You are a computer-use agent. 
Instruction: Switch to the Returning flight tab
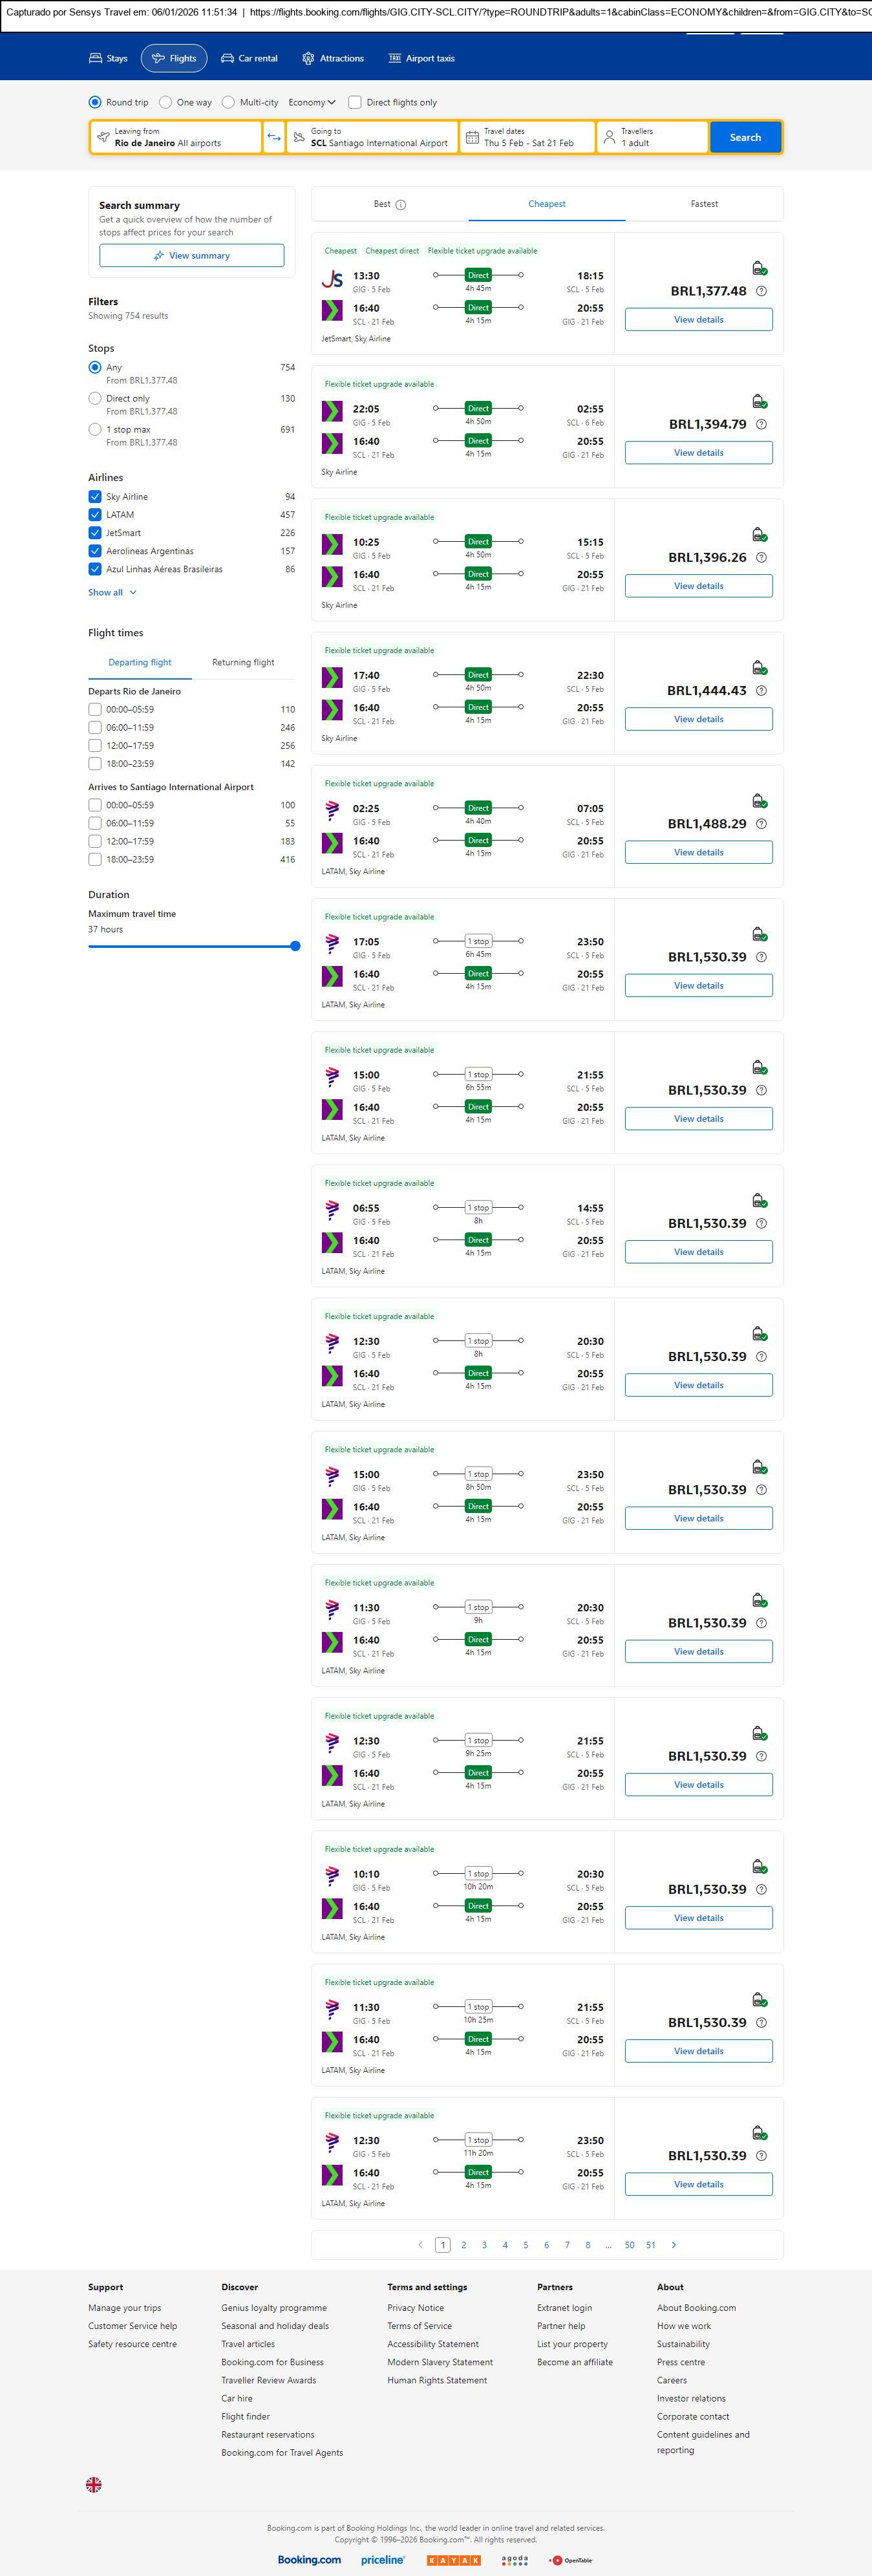coord(243,662)
